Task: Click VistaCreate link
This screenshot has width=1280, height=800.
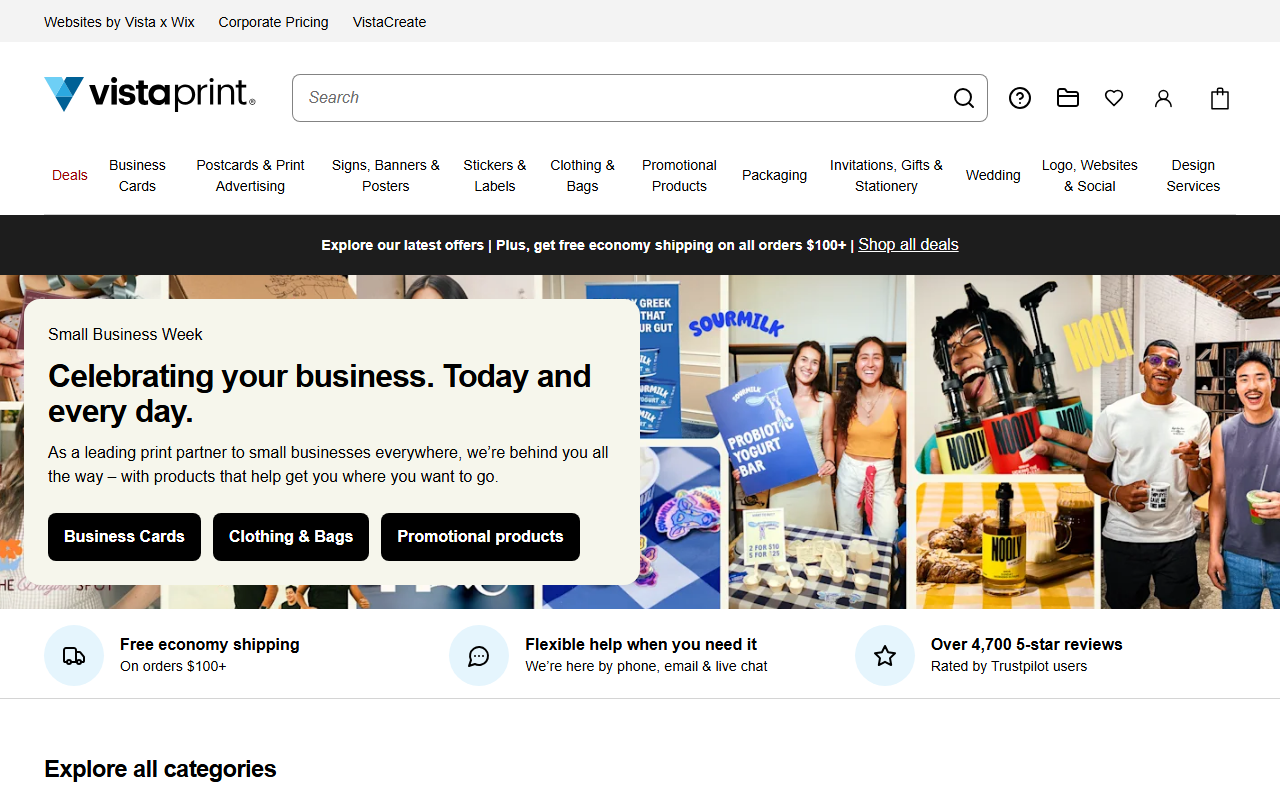Action: click(x=389, y=22)
